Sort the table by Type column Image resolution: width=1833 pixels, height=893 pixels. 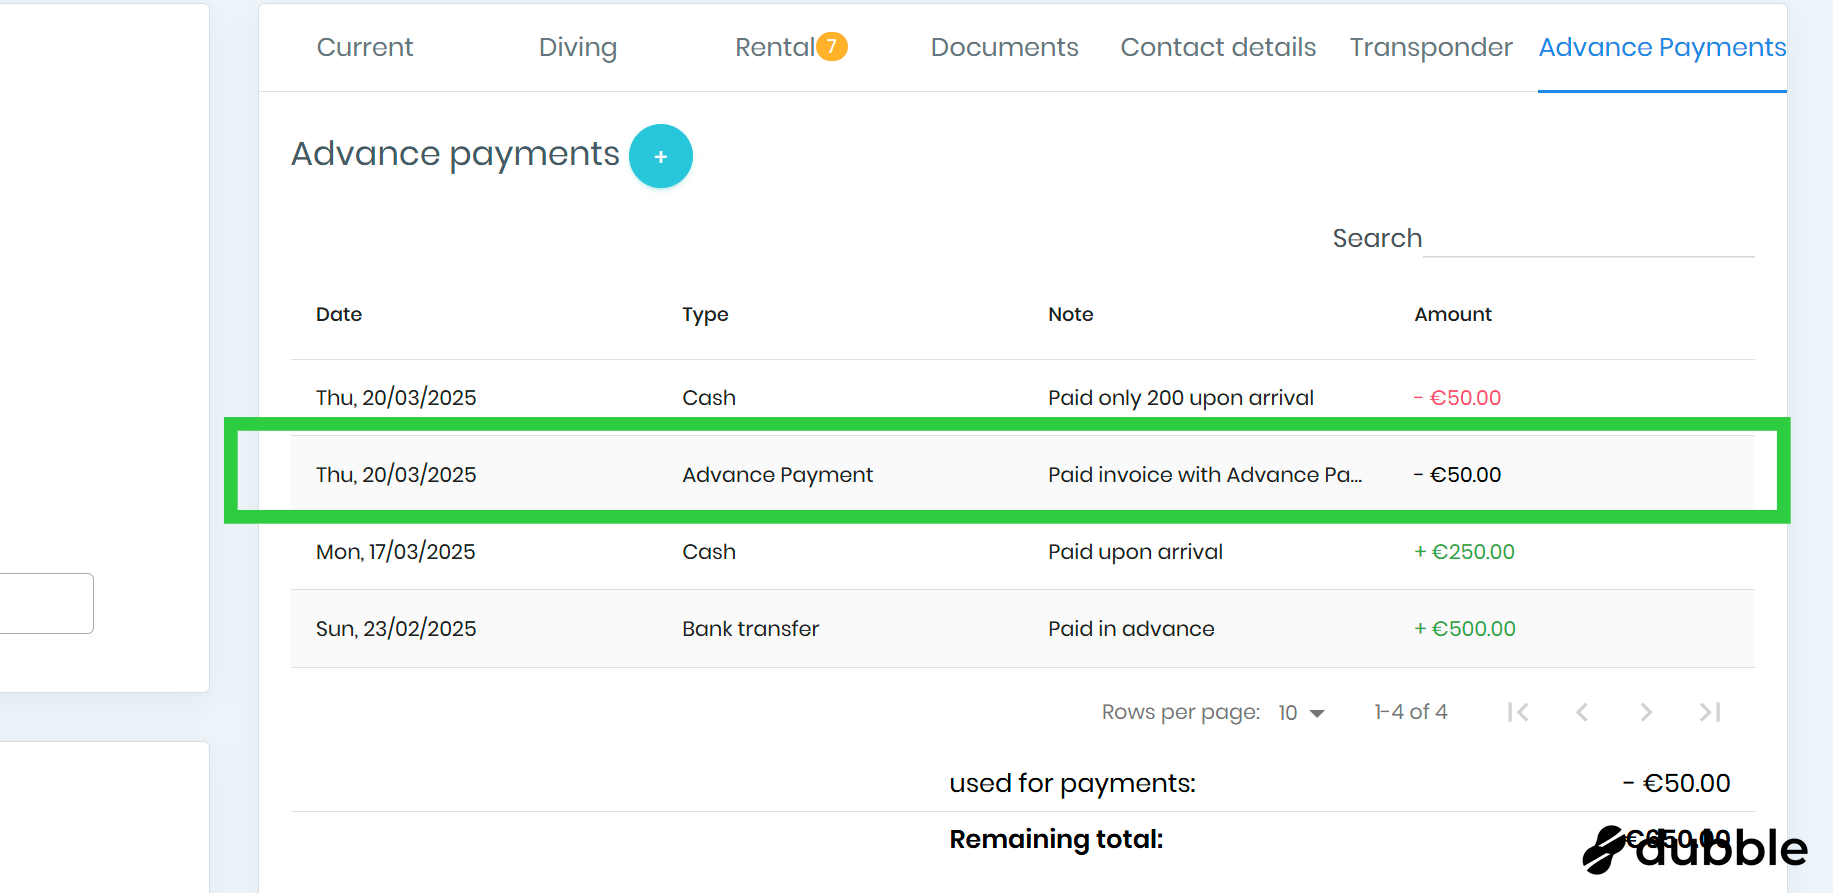[705, 314]
